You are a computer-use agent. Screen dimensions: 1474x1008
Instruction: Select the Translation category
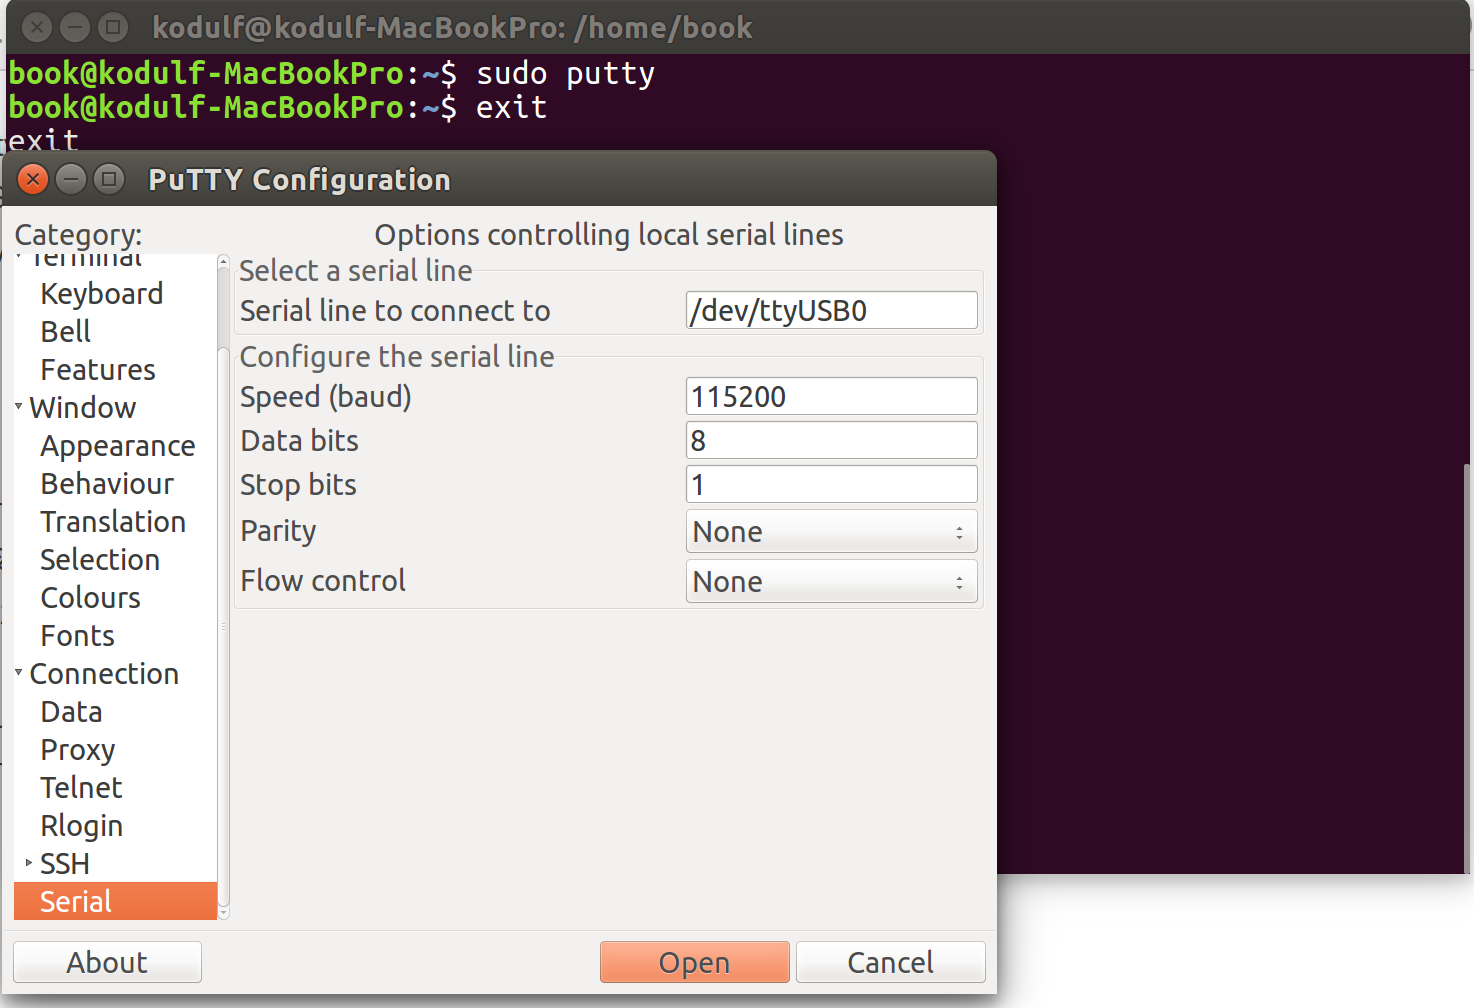coord(113,521)
